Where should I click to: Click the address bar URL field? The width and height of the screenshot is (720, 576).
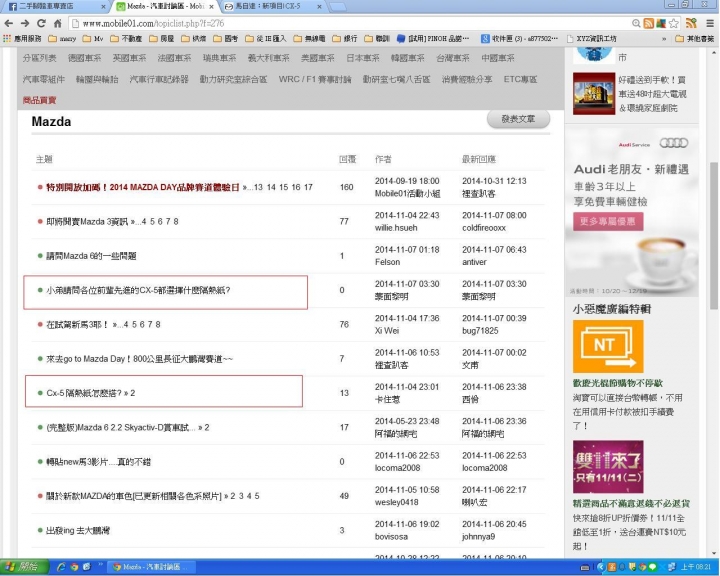(x=349, y=23)
